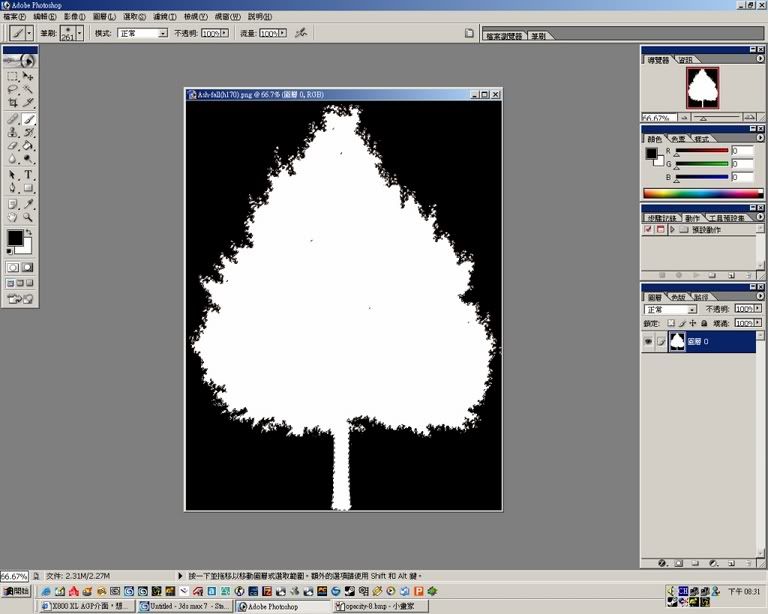Select the Path Selection arrow tool
The image size is (768, 614).
(x=13, y=175)
